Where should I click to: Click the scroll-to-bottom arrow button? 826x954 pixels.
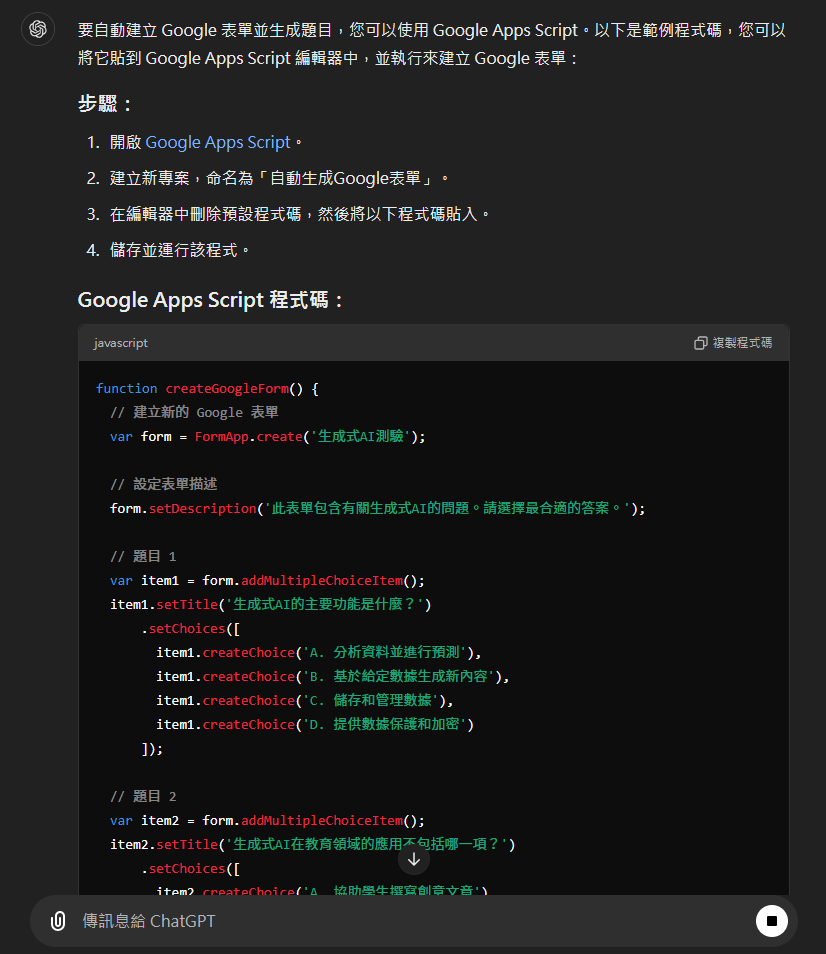[x=414, y=859]
